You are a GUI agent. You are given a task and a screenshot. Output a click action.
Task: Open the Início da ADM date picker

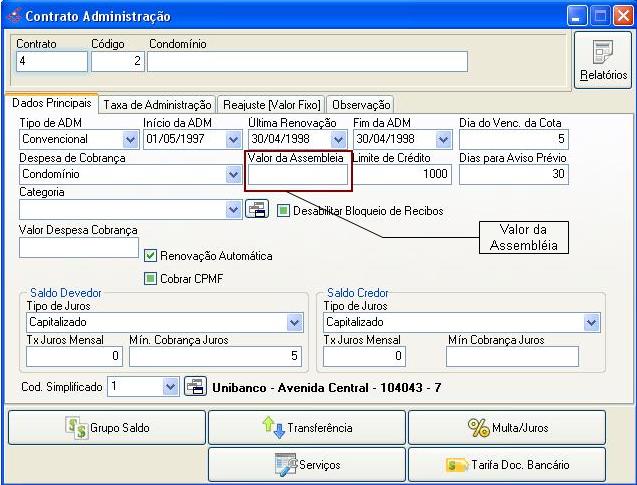click(x=233, y=139)
